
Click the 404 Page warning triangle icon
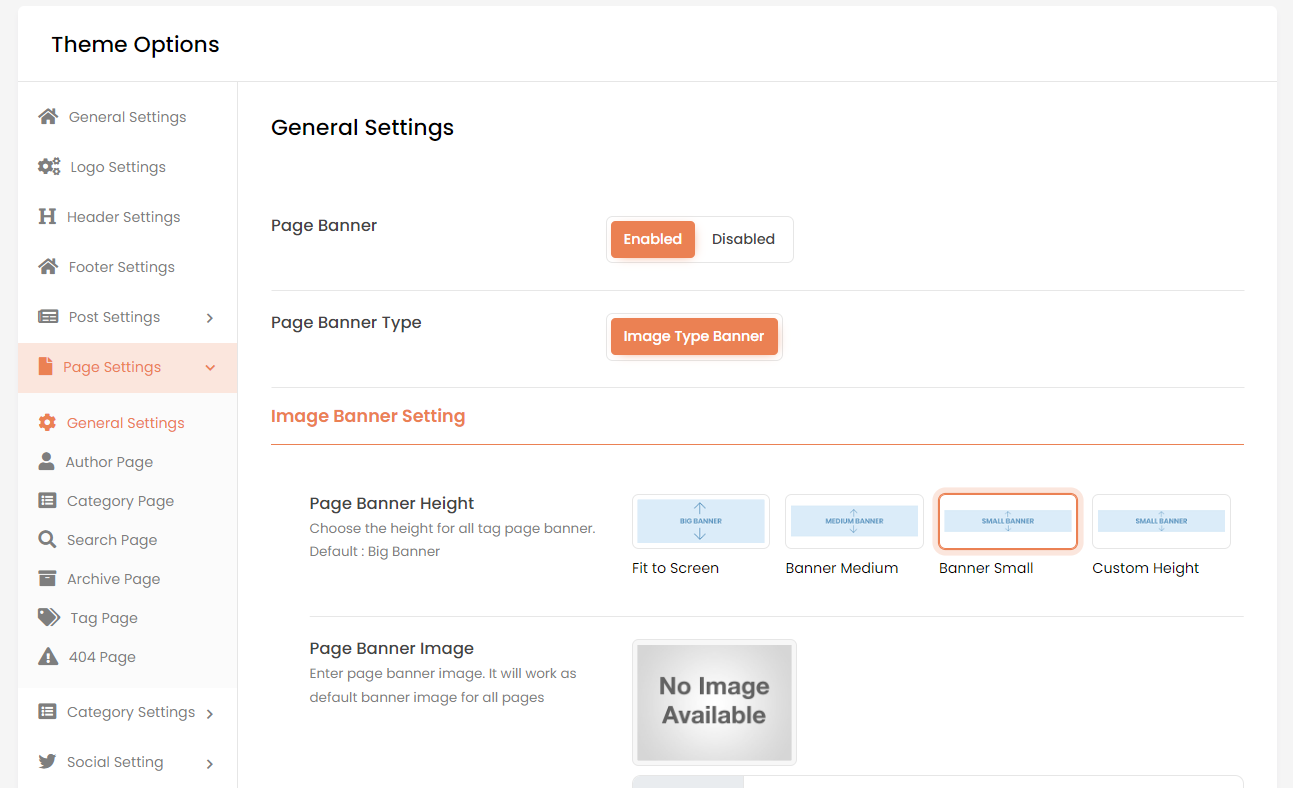click(48, 657)
